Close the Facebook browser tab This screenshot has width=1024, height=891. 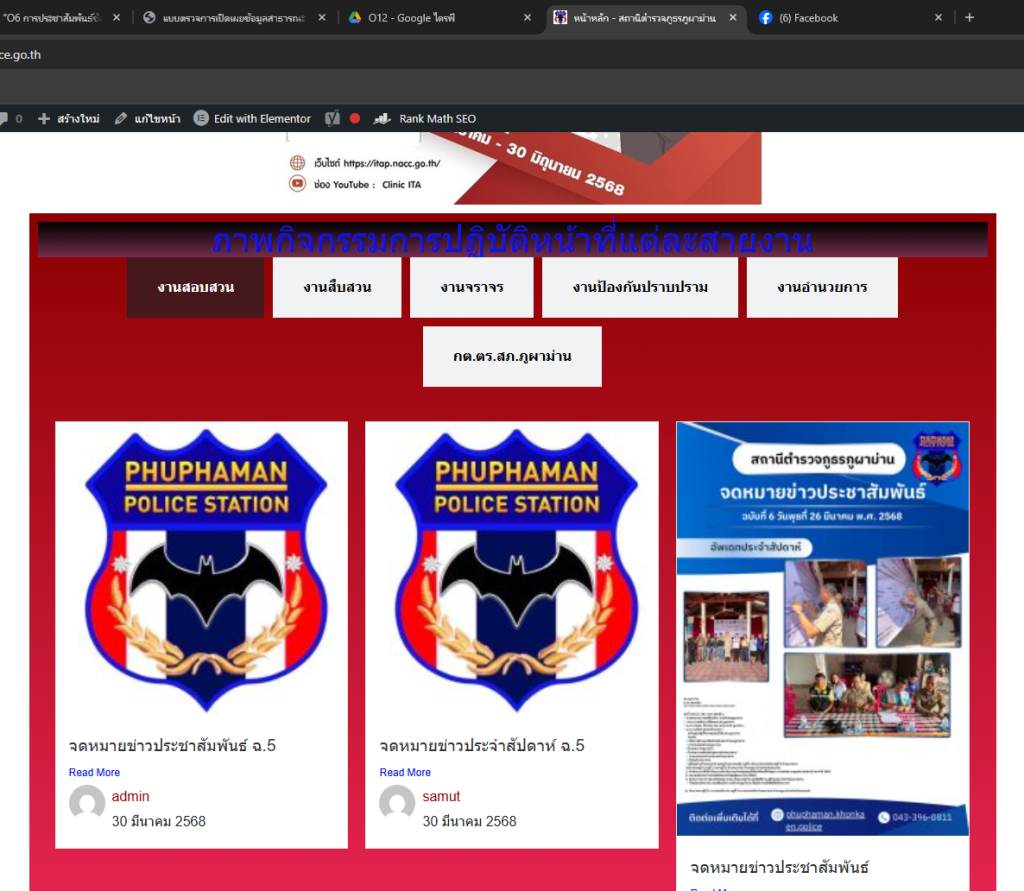[x=938, y=18]
